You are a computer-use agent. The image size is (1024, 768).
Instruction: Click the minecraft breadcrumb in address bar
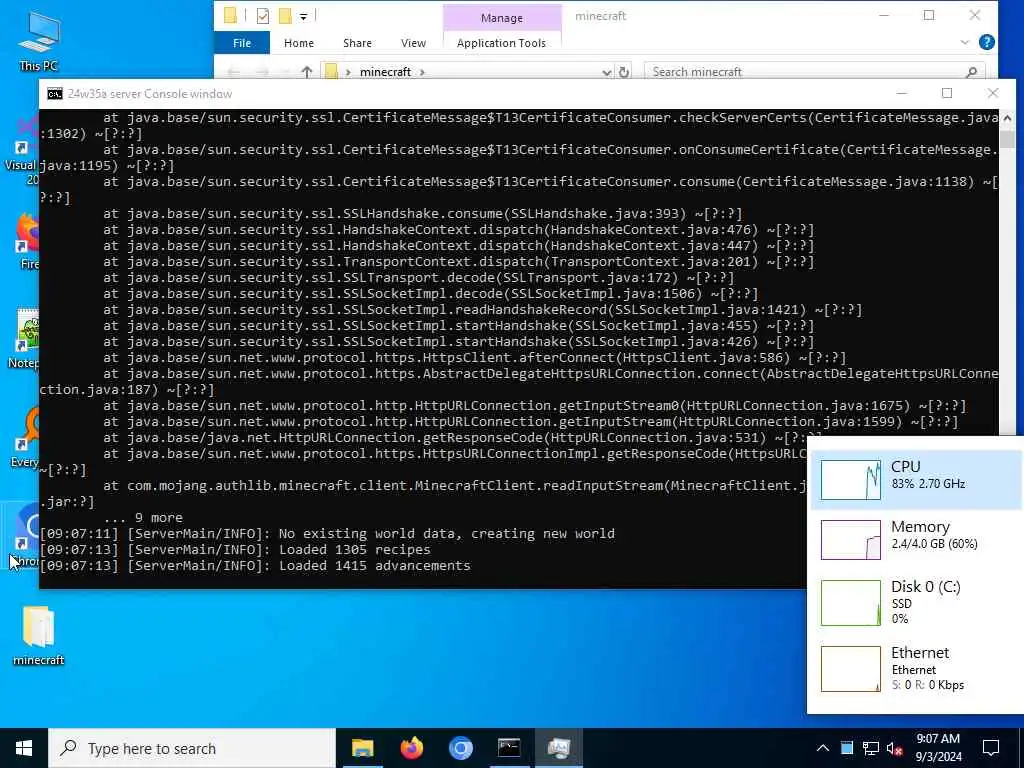click(x=385, y=72)
